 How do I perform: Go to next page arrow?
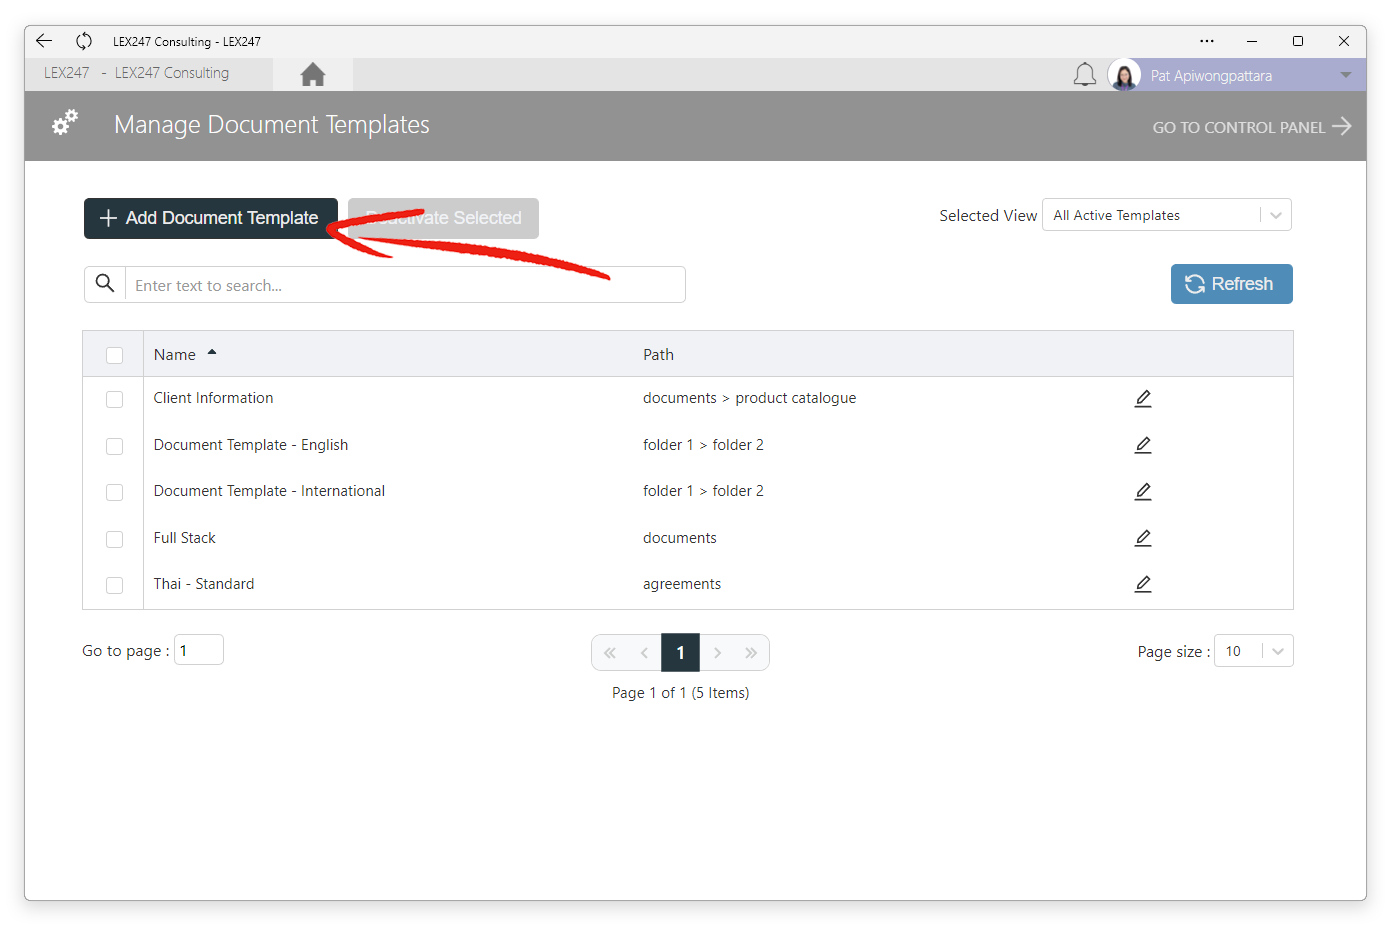[x=717, y=653]
